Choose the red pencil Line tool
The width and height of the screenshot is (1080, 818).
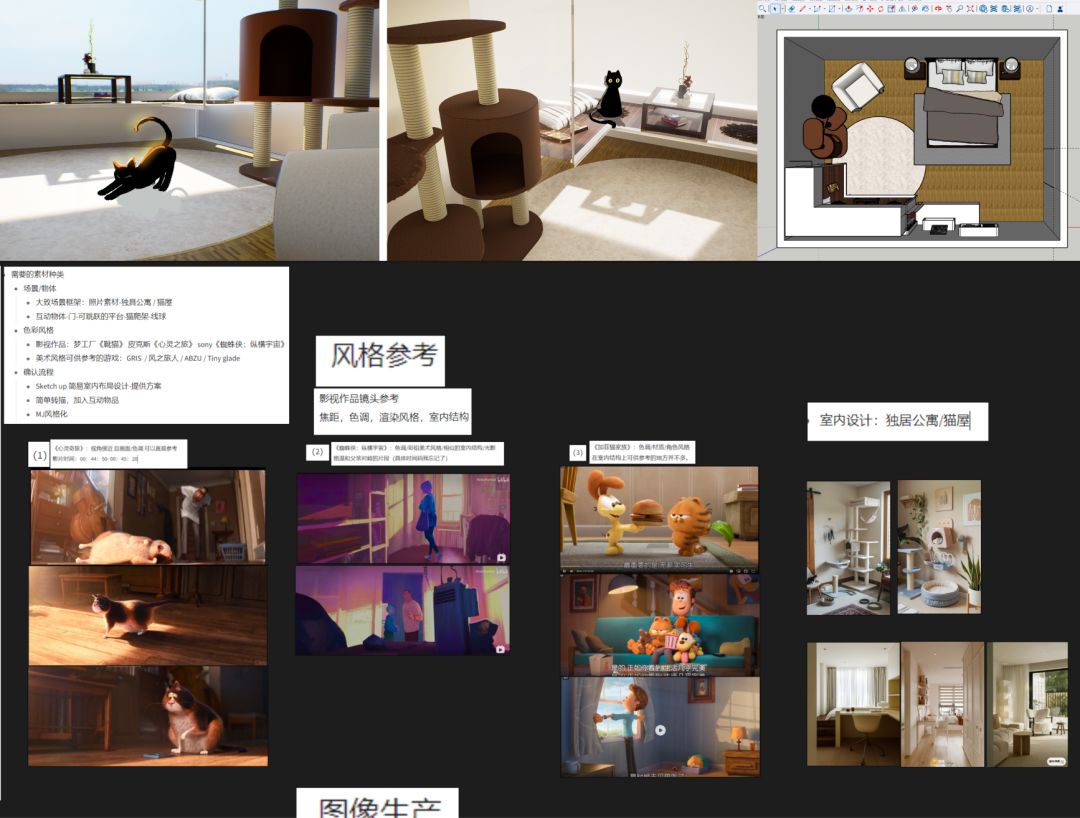[x=802, y=9]
